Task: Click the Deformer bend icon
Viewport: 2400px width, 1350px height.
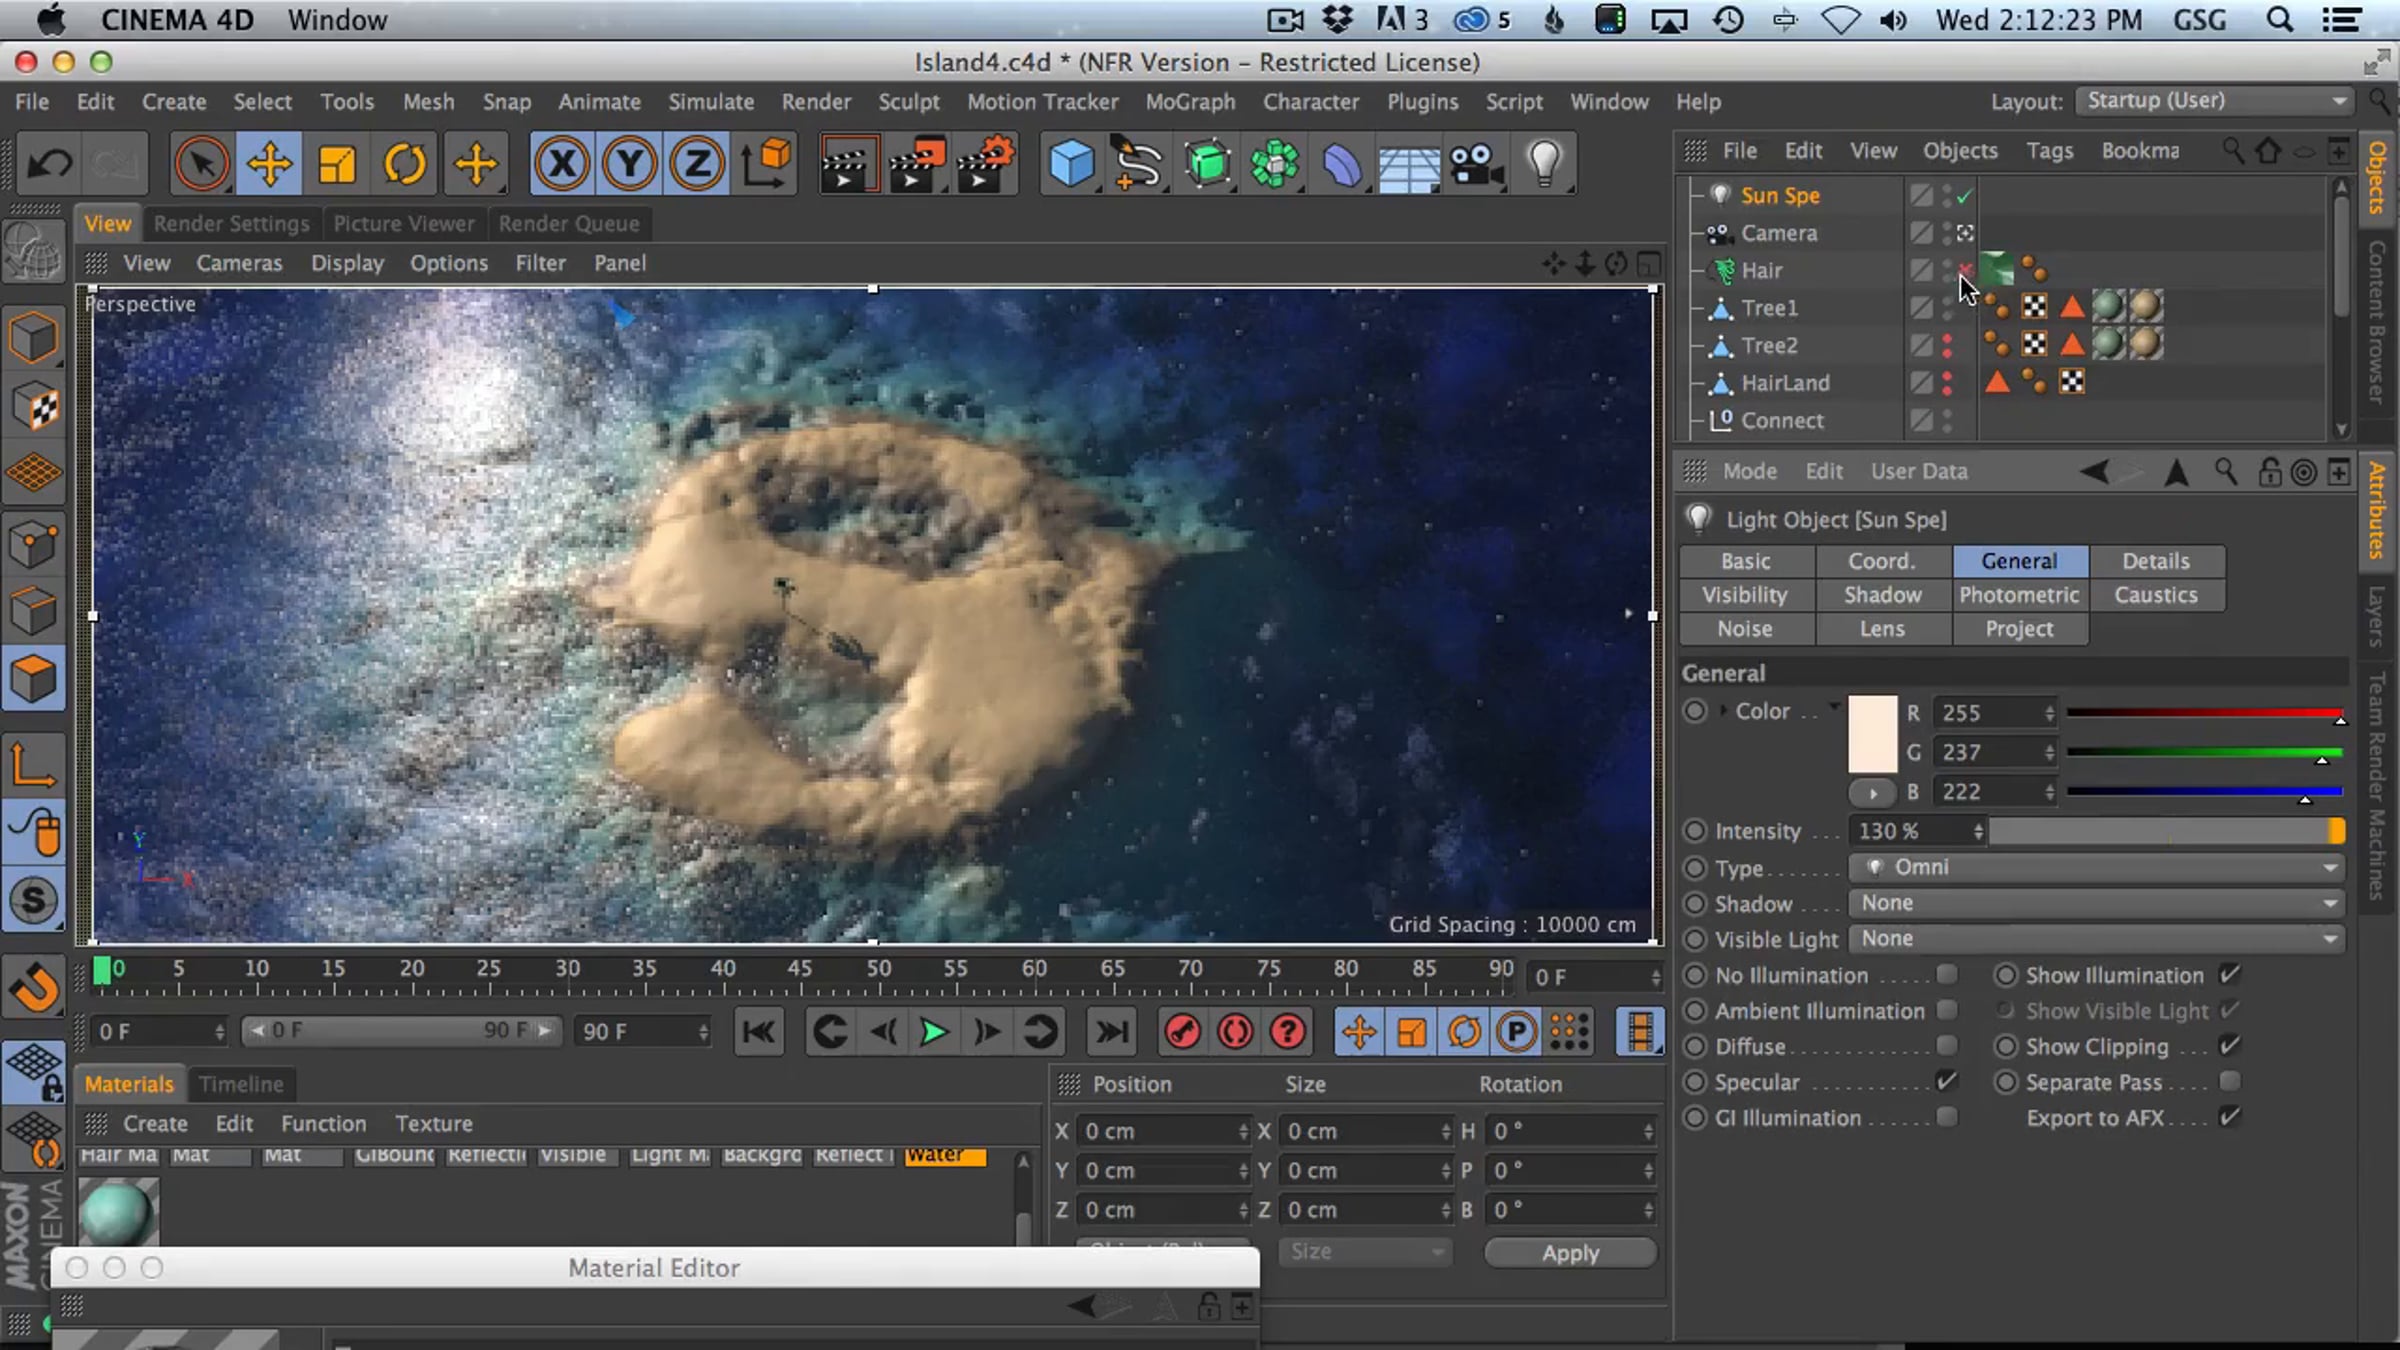Action: (x=1341, y=163)
